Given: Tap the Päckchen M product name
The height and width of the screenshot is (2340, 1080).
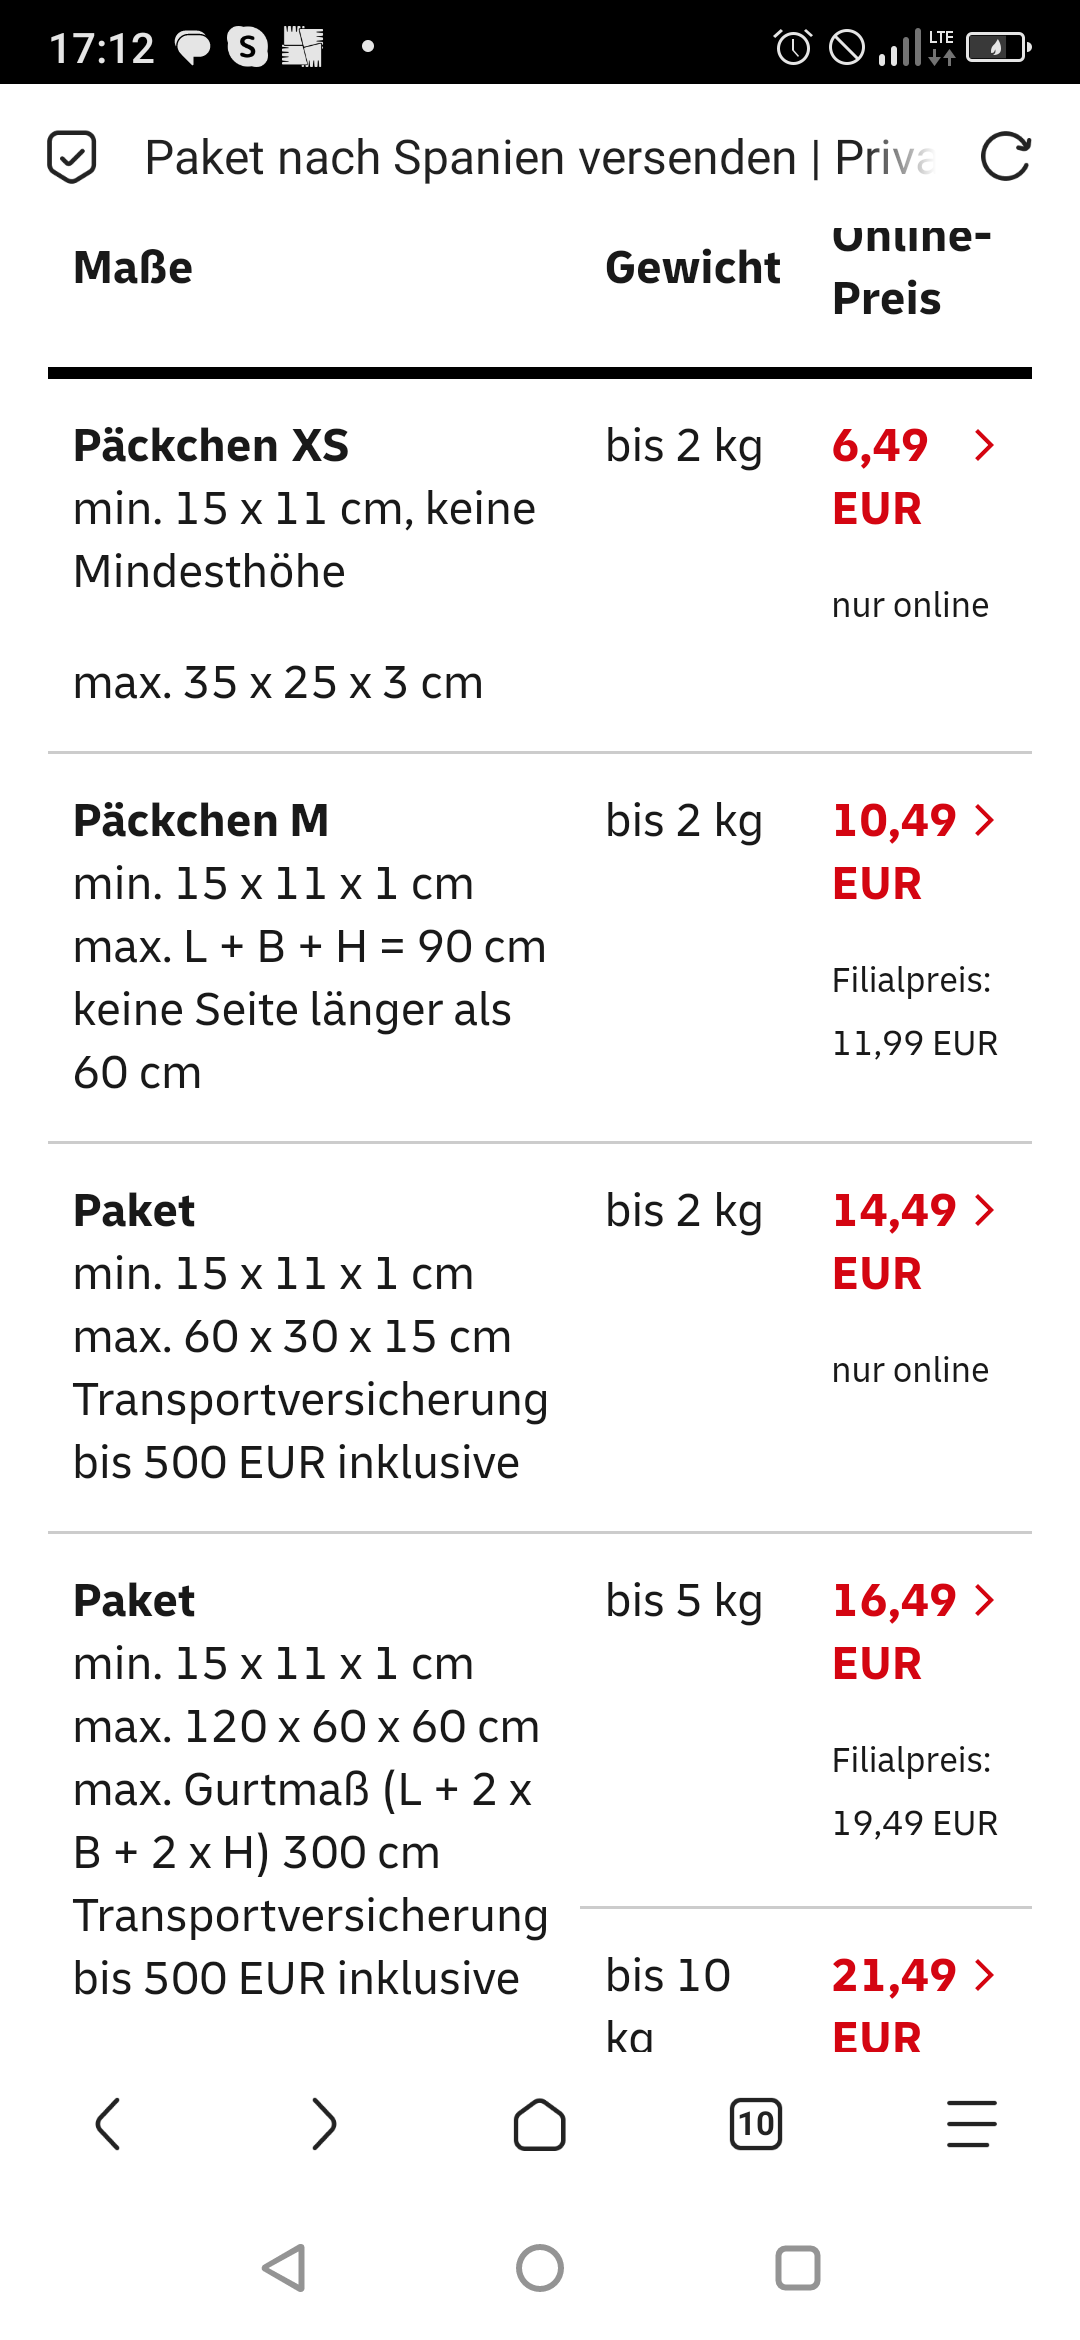Looking at the screenshot, I should pyautogui.click(x=201, y=821).
